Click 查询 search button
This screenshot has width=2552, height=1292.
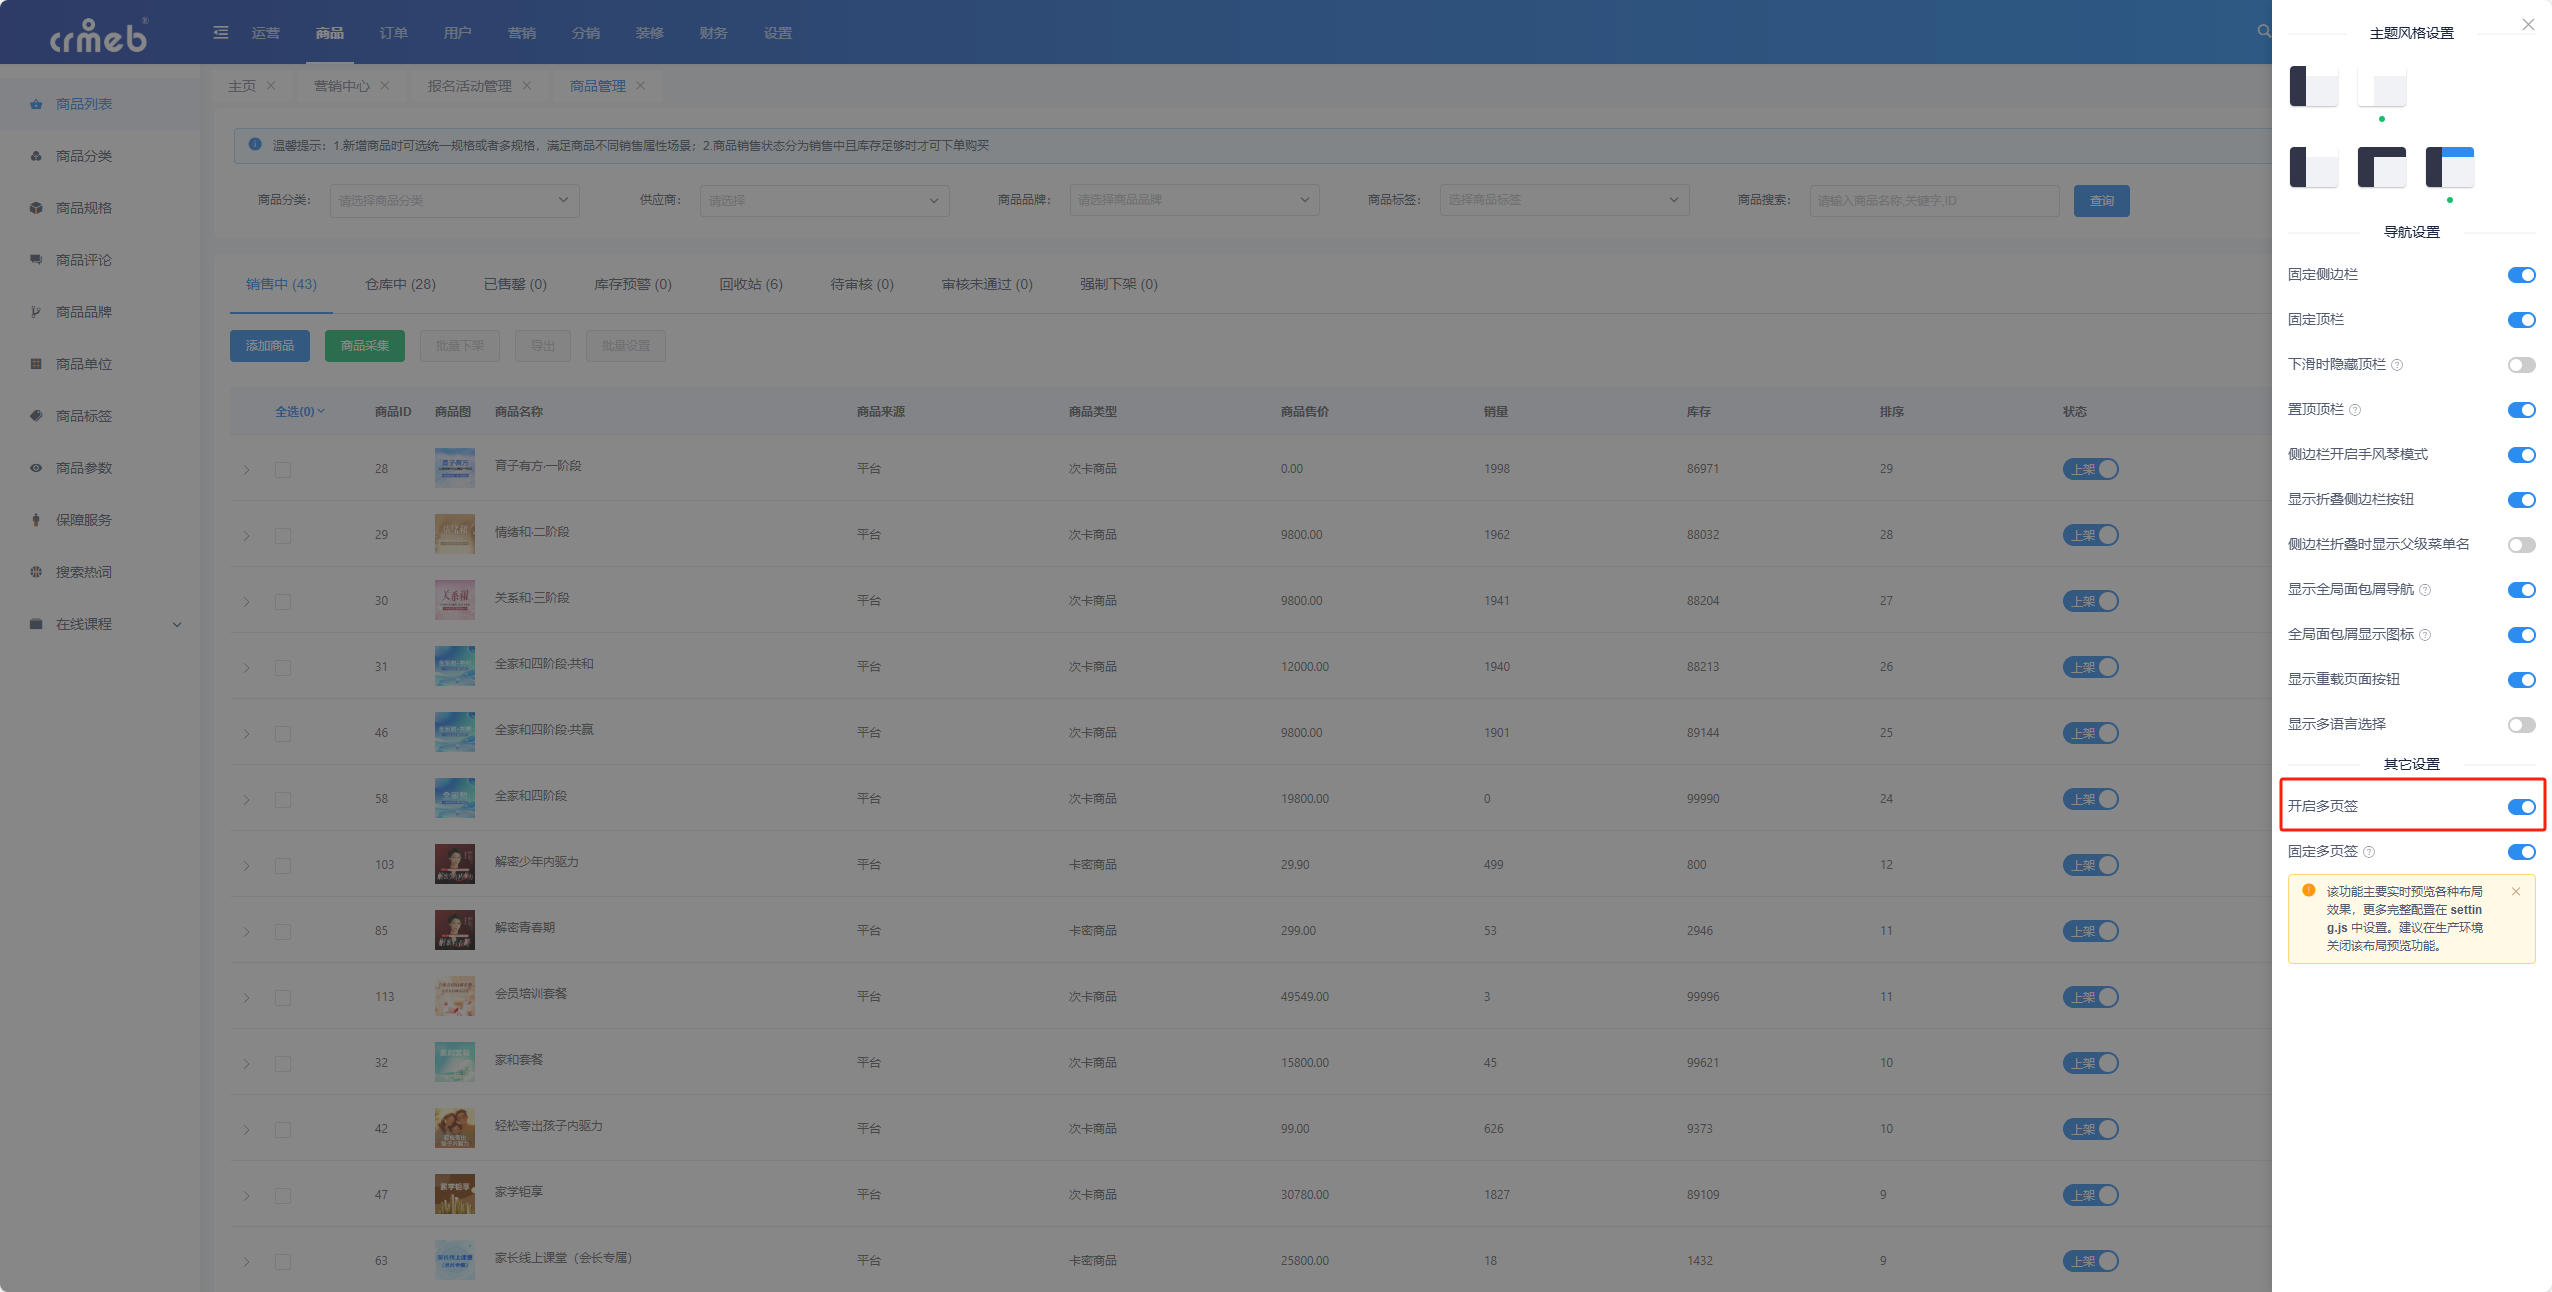(2102, 201)
